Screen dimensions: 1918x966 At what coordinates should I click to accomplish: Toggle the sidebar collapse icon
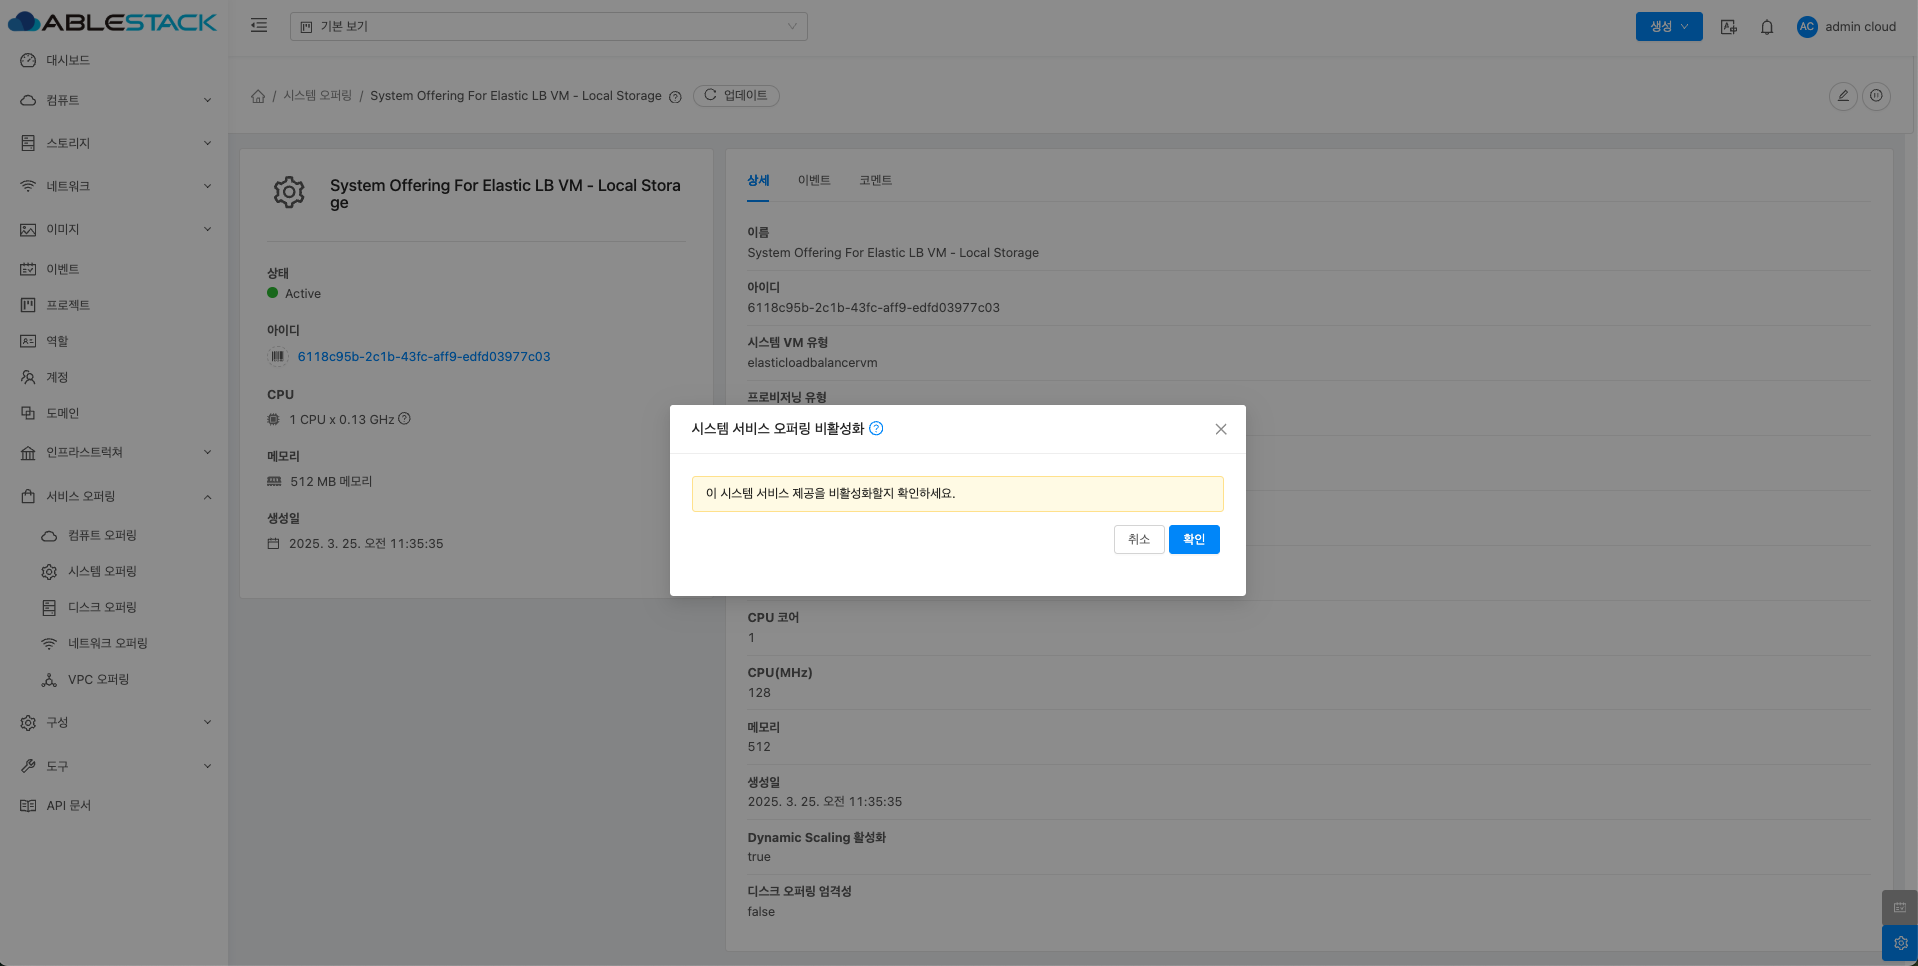click(259, 26)
